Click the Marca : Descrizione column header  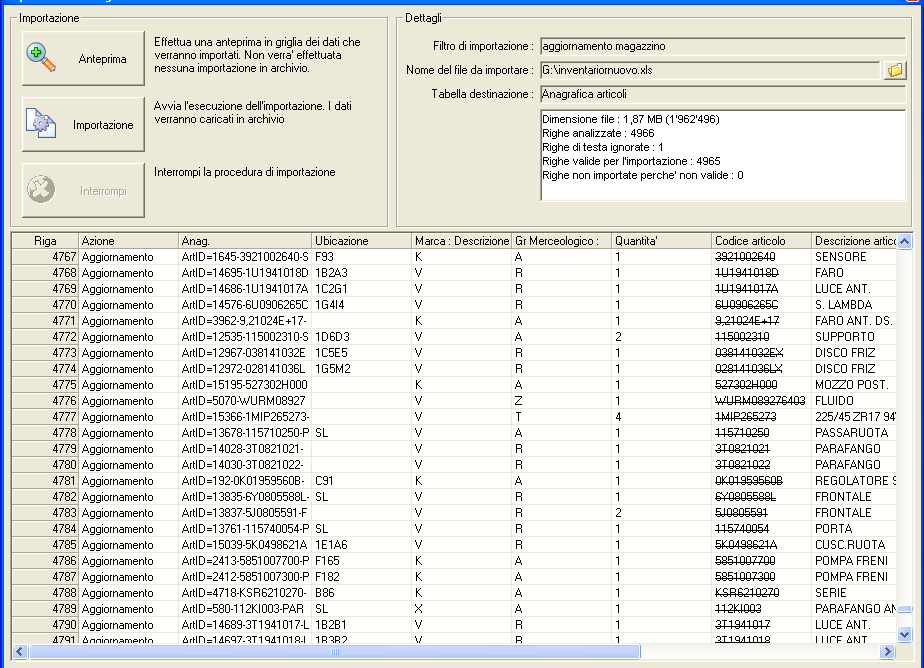pos(461,240)
